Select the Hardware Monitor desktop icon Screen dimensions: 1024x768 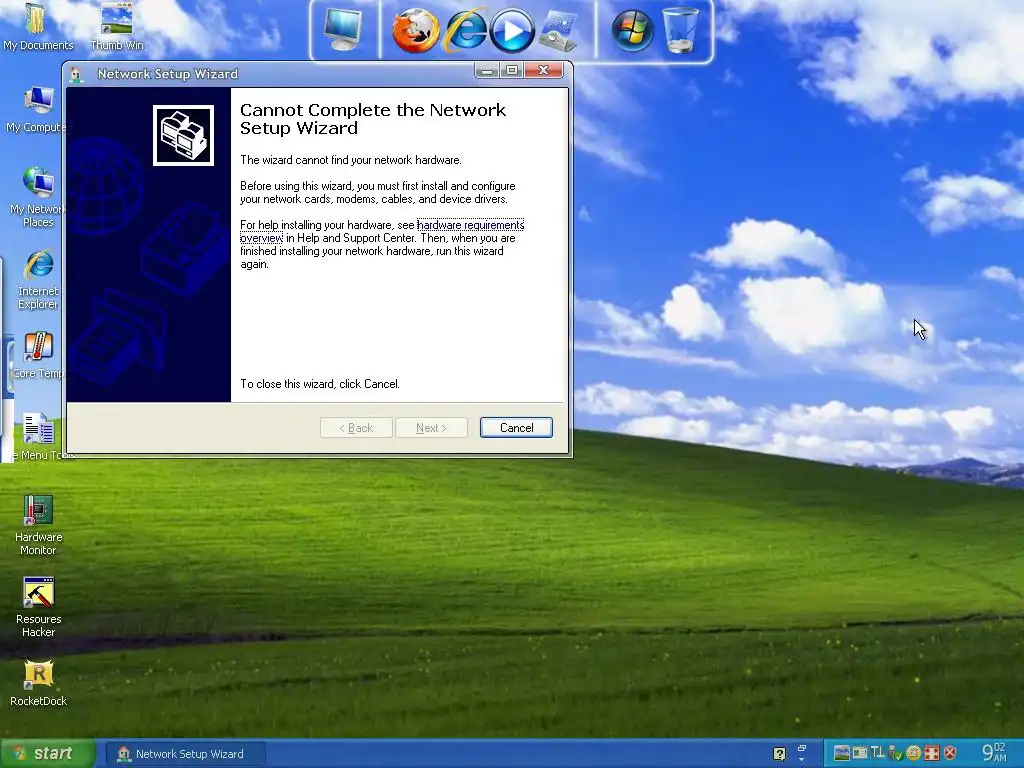[x=38, y=526]
